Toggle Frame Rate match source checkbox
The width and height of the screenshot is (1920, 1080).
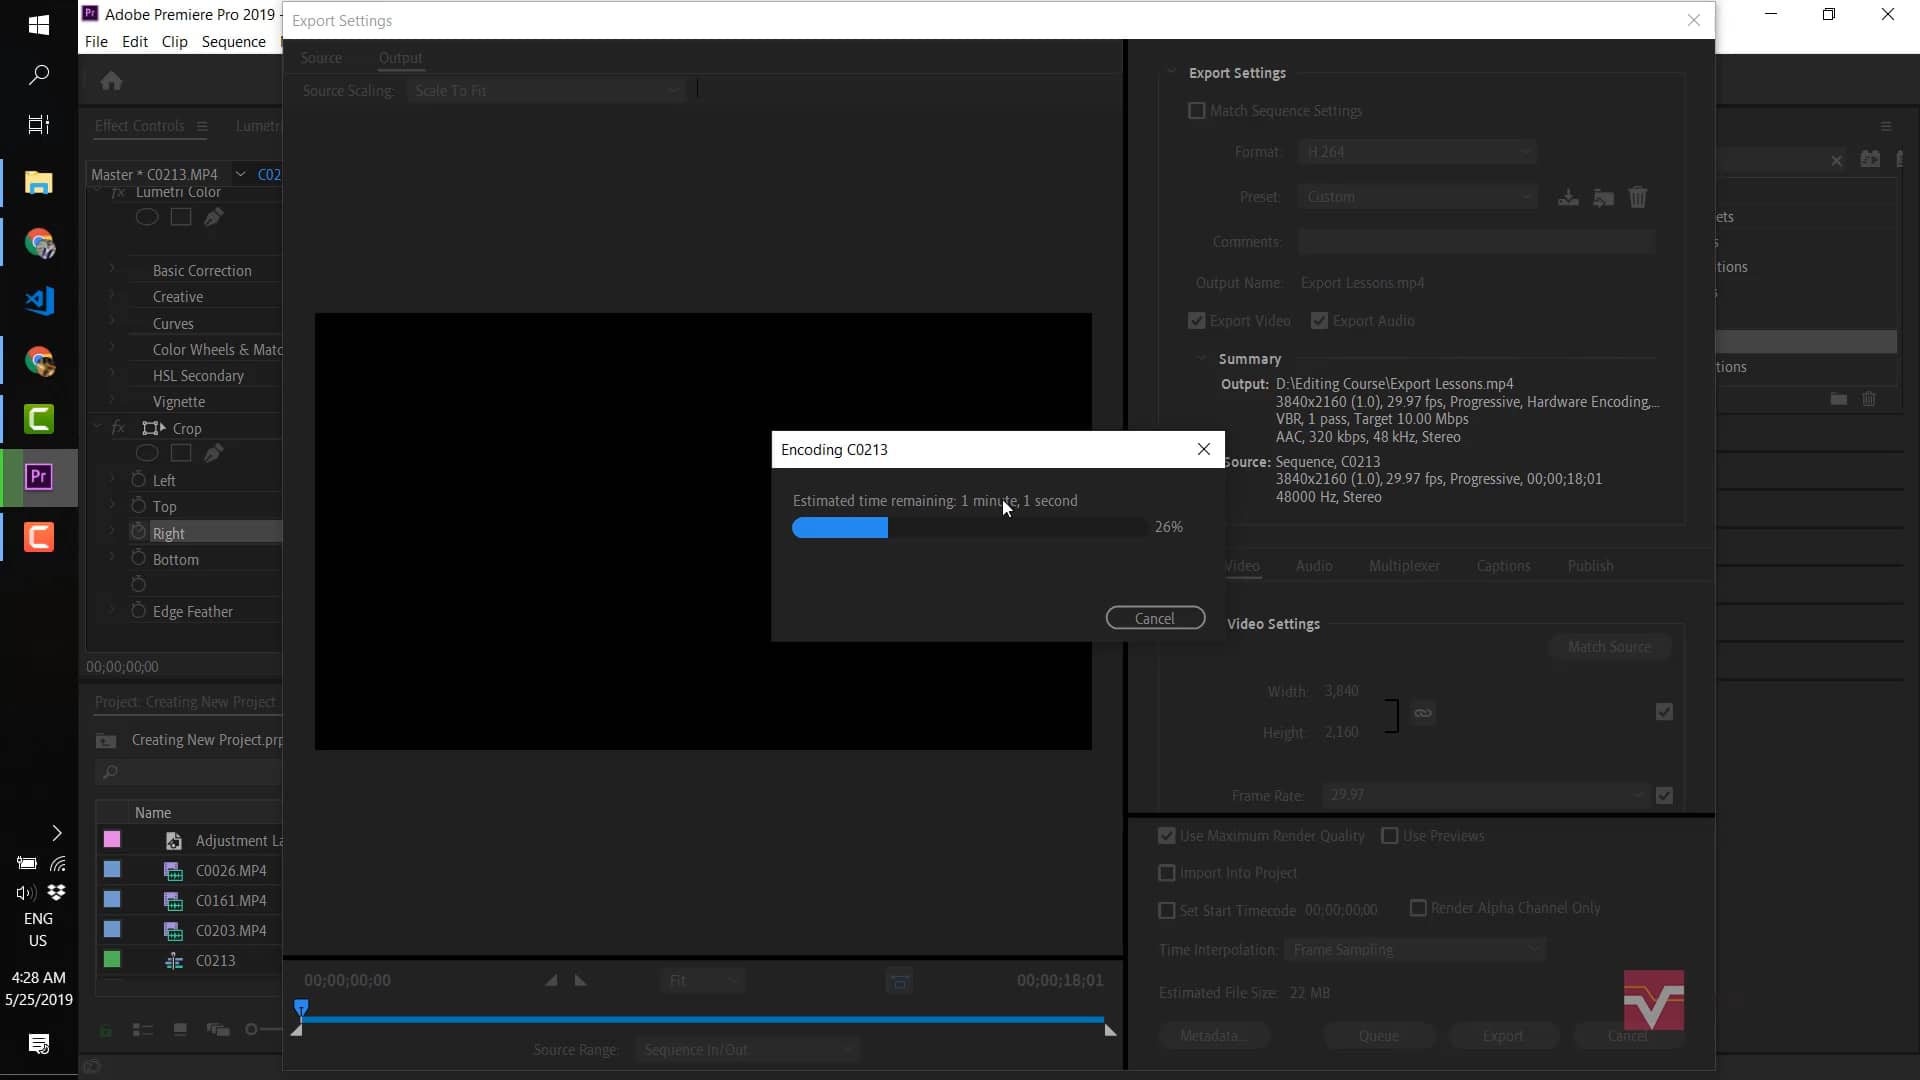tap(1664, 795)
